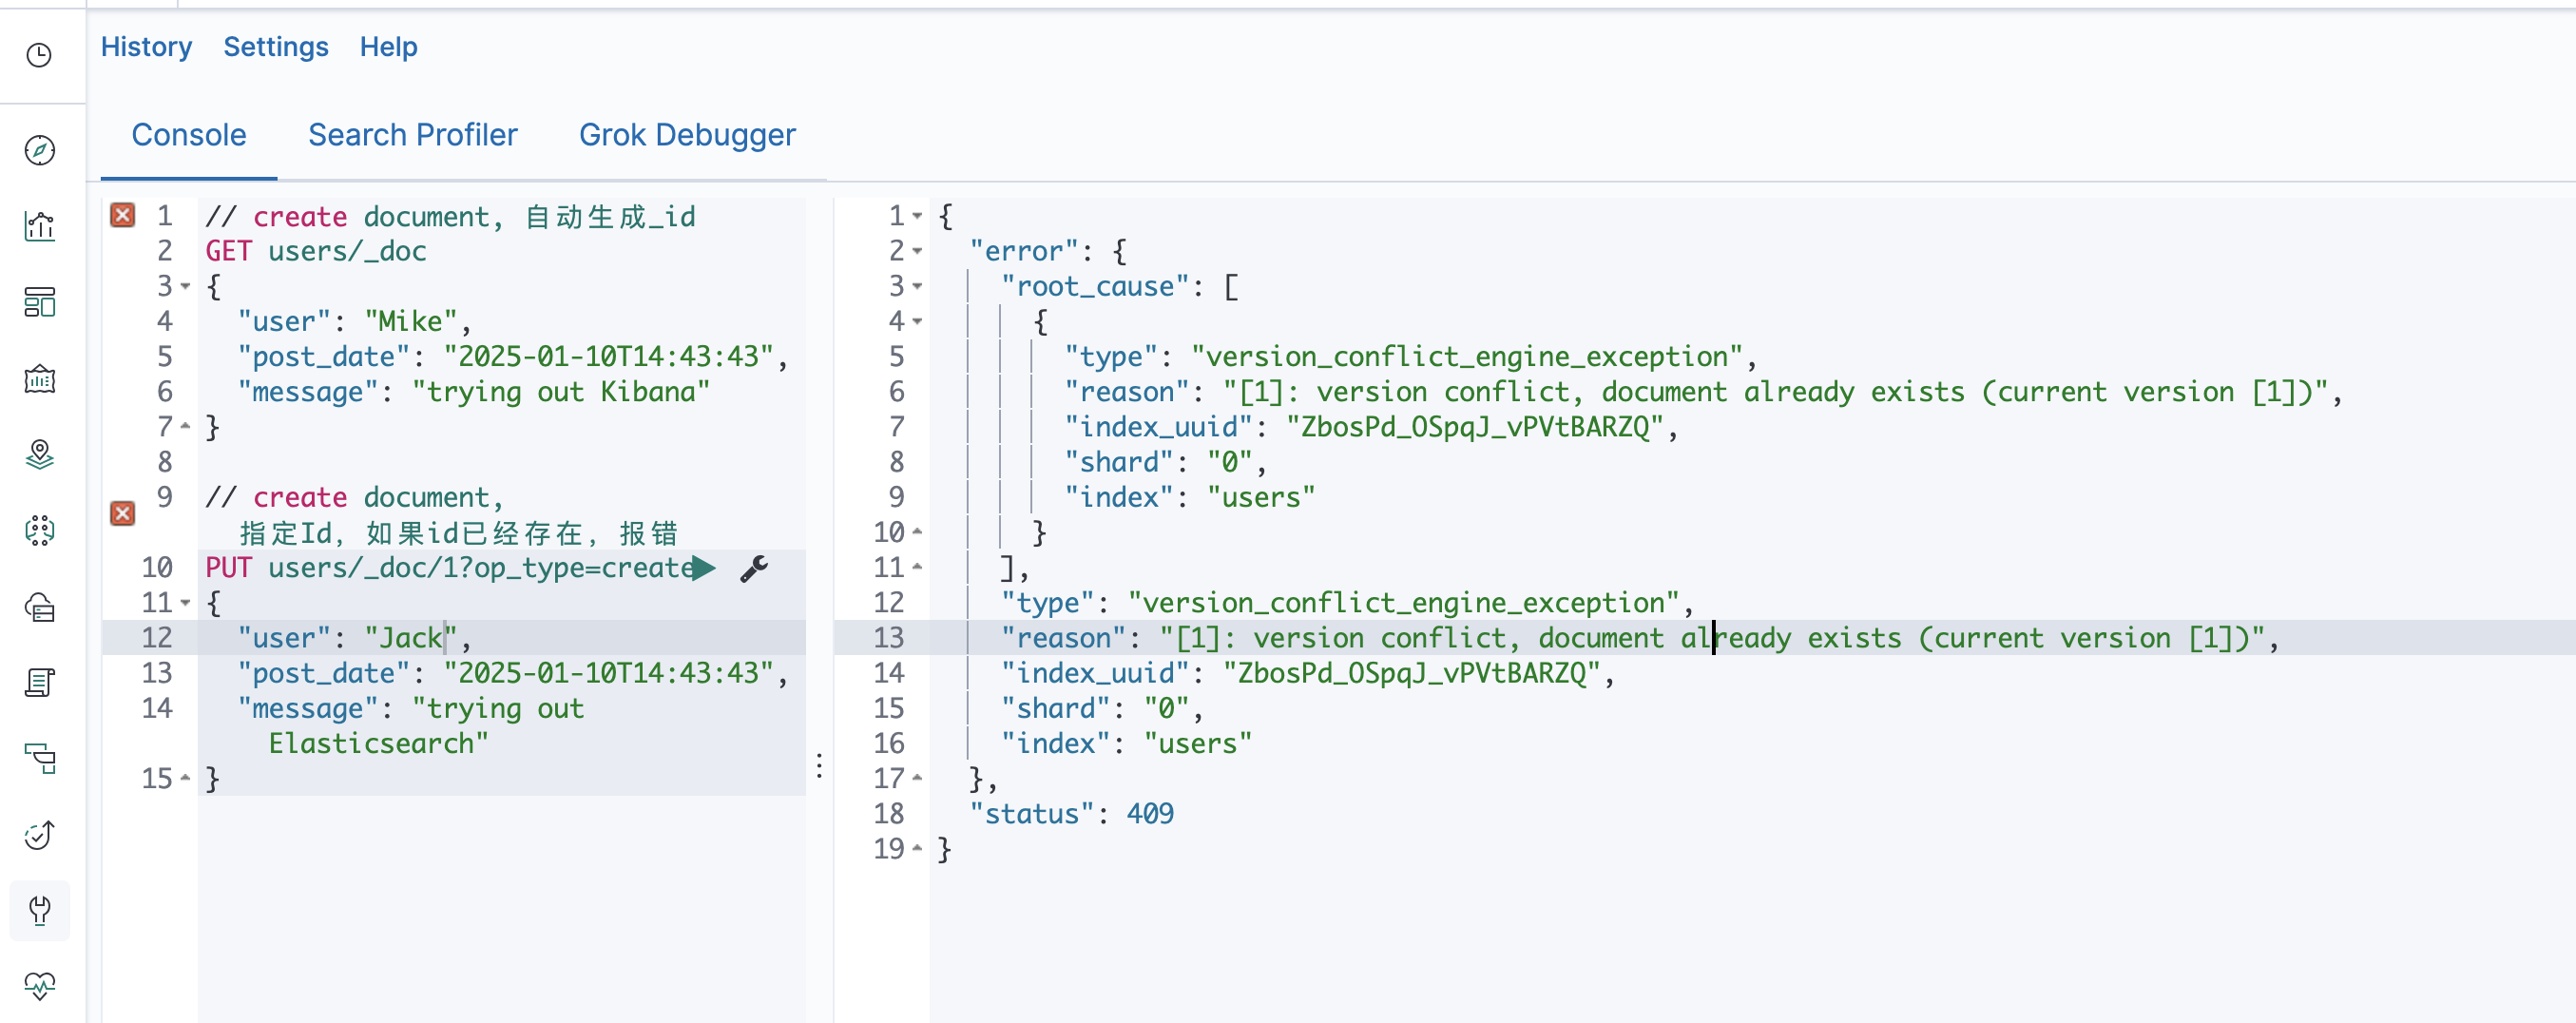Screen dimensions: 2576x1023
Task: Open console Settings link
Action: click(275, 47)
